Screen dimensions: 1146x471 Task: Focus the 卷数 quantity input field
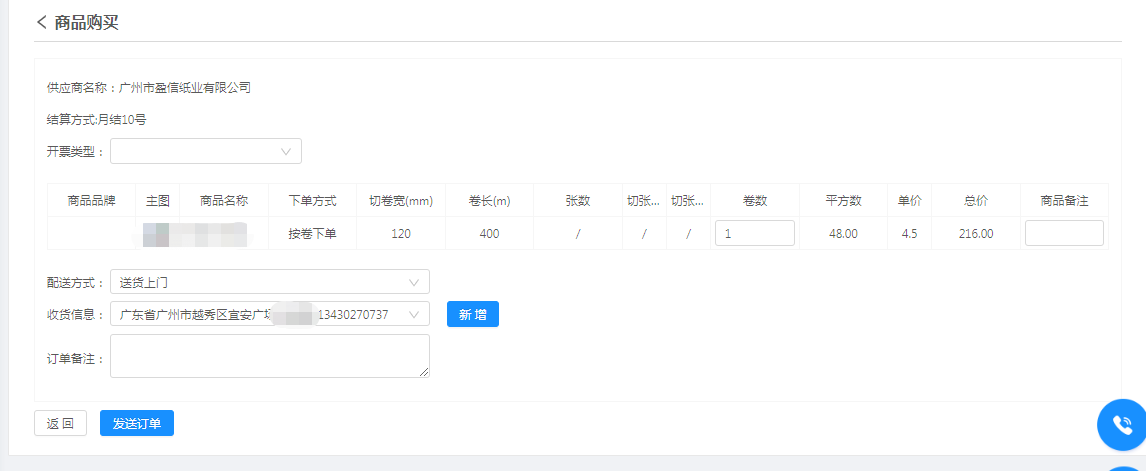754,233
